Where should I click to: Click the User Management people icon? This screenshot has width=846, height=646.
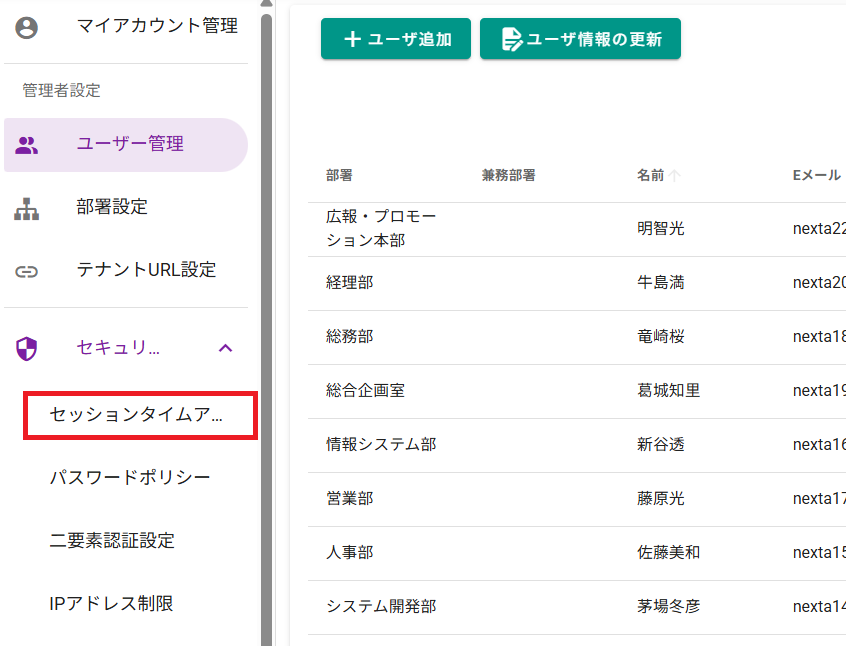(27, 145)
